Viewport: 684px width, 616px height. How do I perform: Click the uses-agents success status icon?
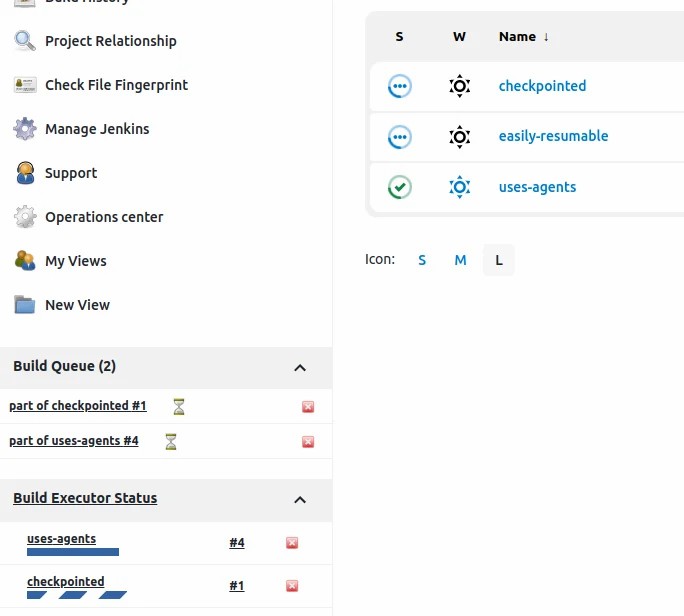400,187
